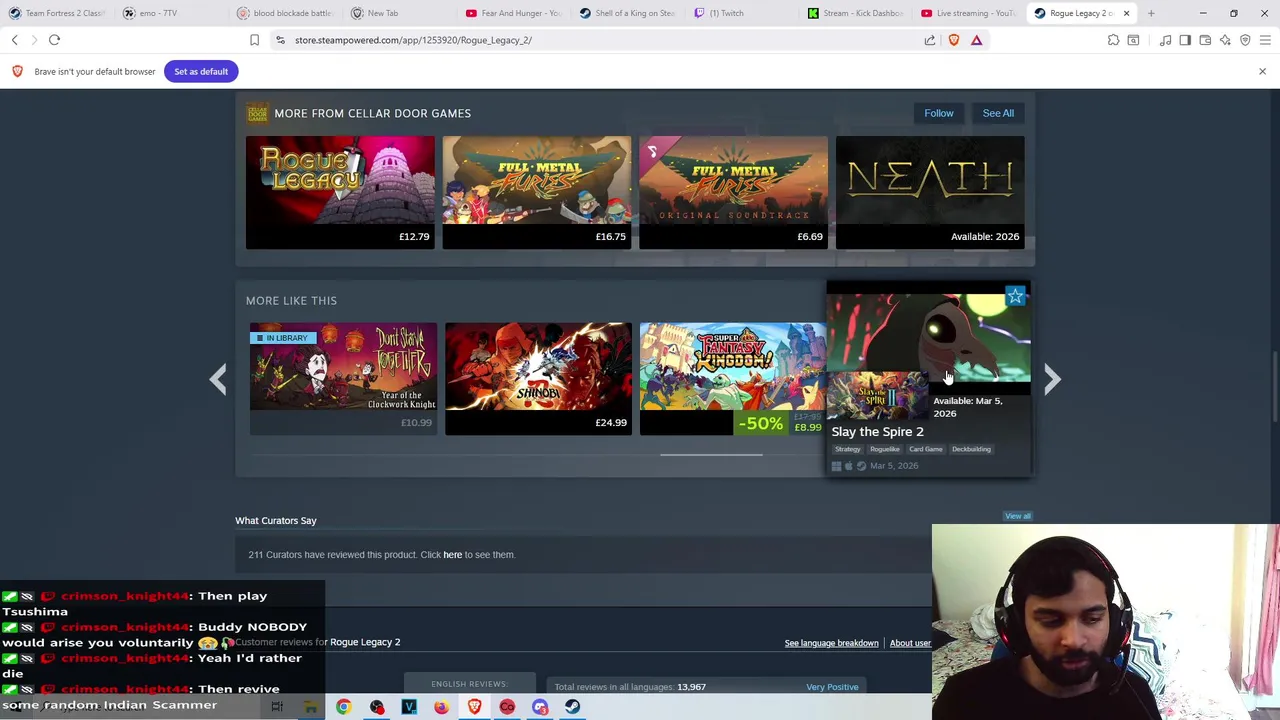The height and width of the screenshot is (720, 1280).
Task: Open the Very Positive review summary
Action: pyautogui.click(x=832, y=687)
